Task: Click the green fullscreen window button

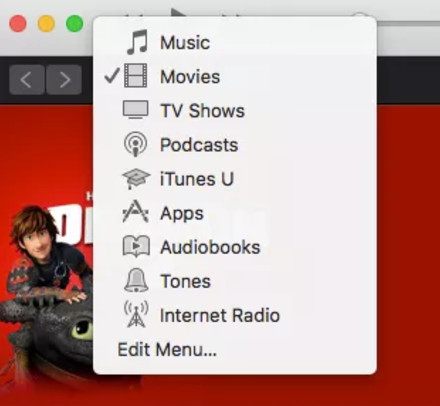Action: [74, 24]
